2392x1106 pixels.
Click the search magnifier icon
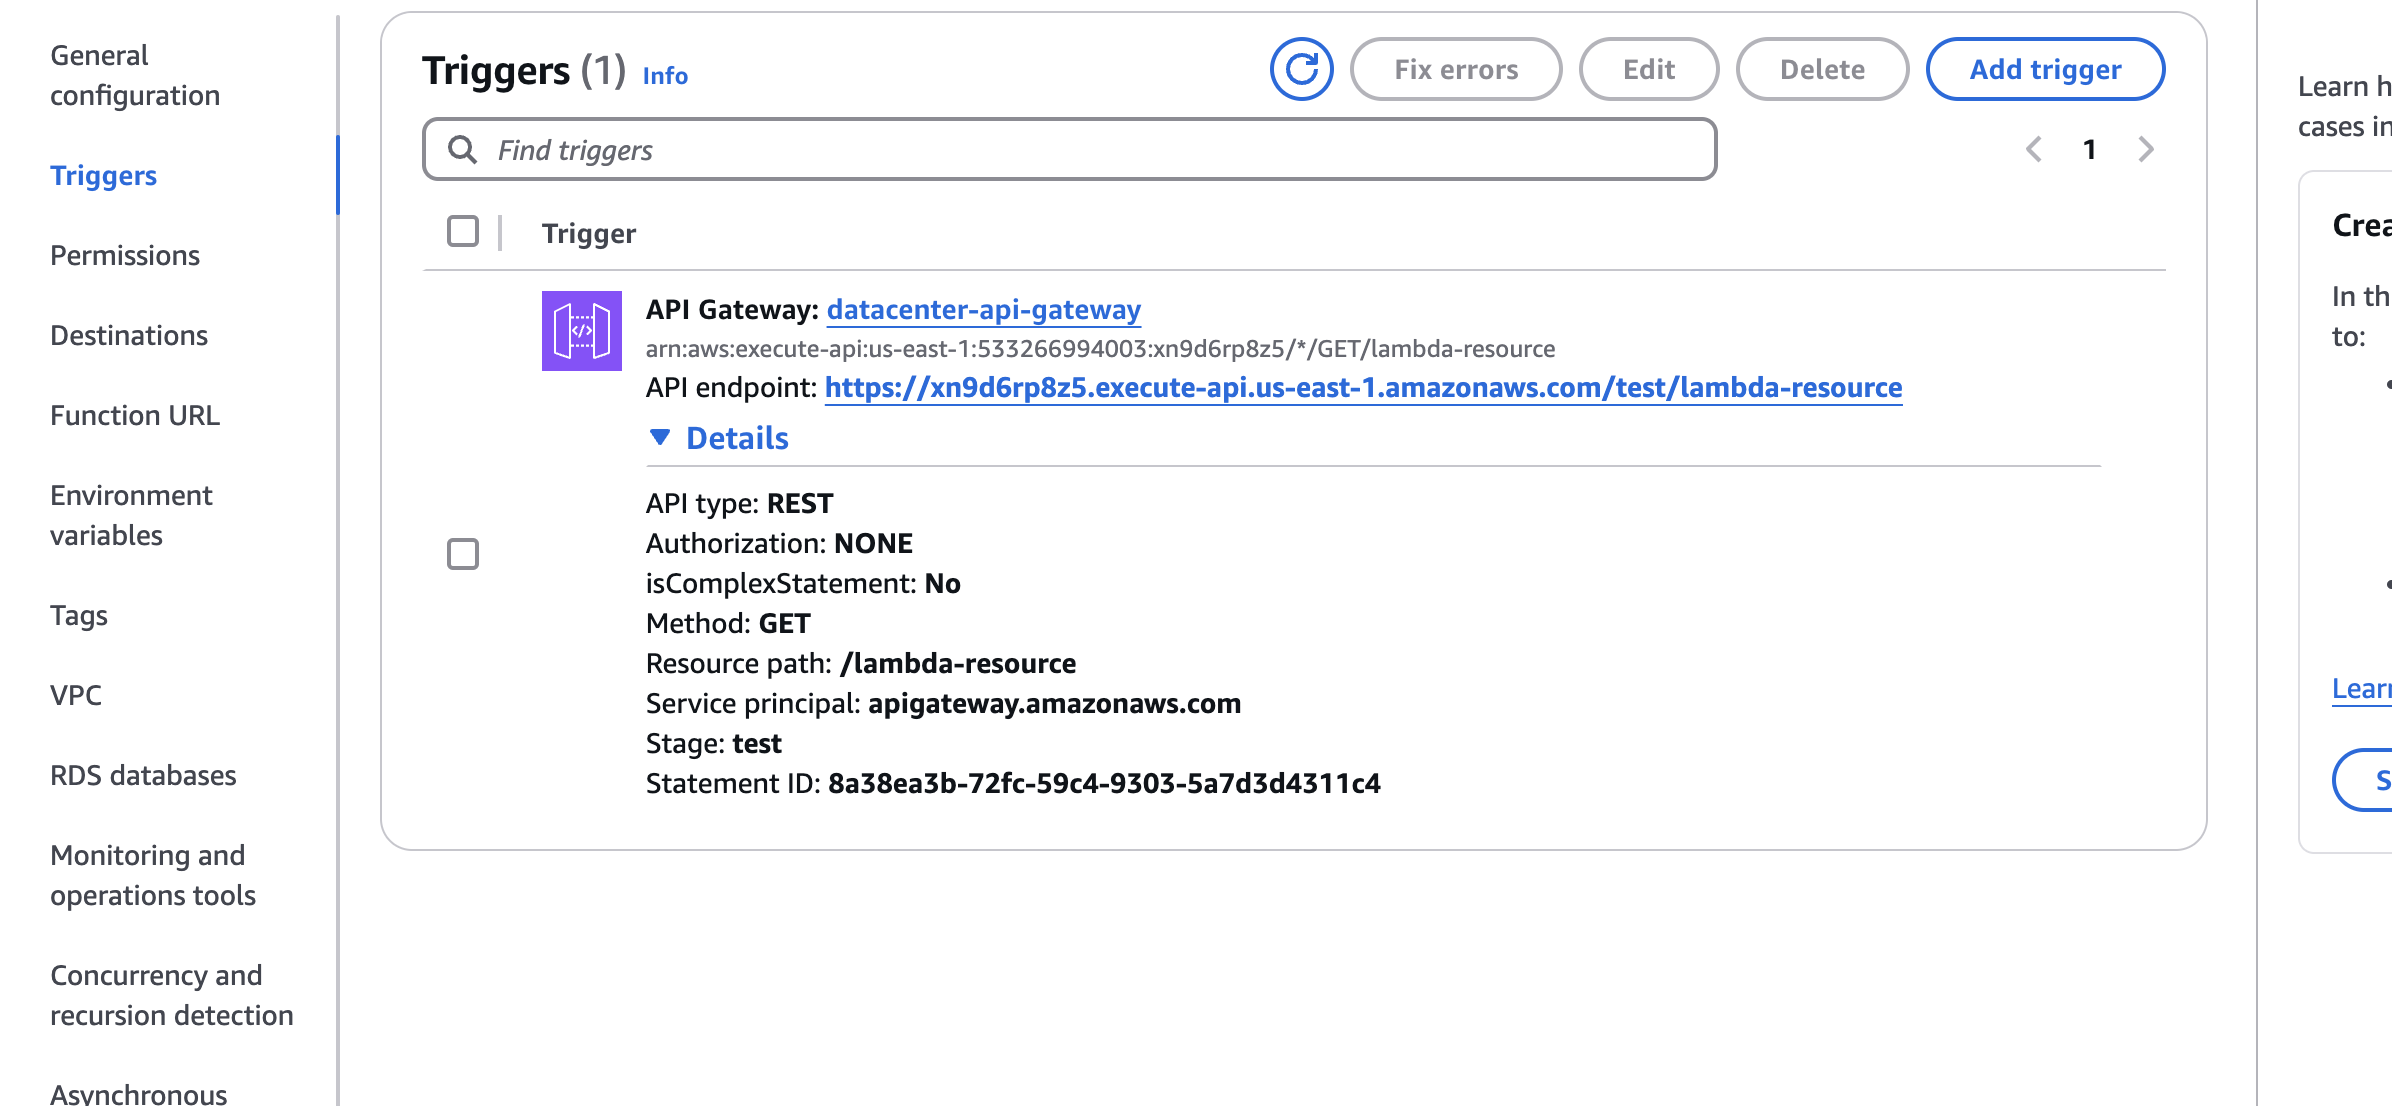click(462, 149)
